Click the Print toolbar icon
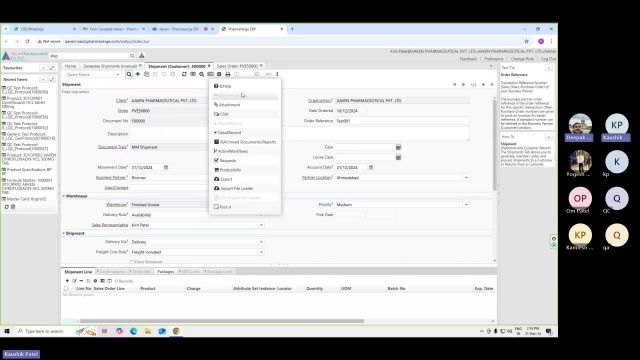The image size is (640, 360). click(228, 74)
